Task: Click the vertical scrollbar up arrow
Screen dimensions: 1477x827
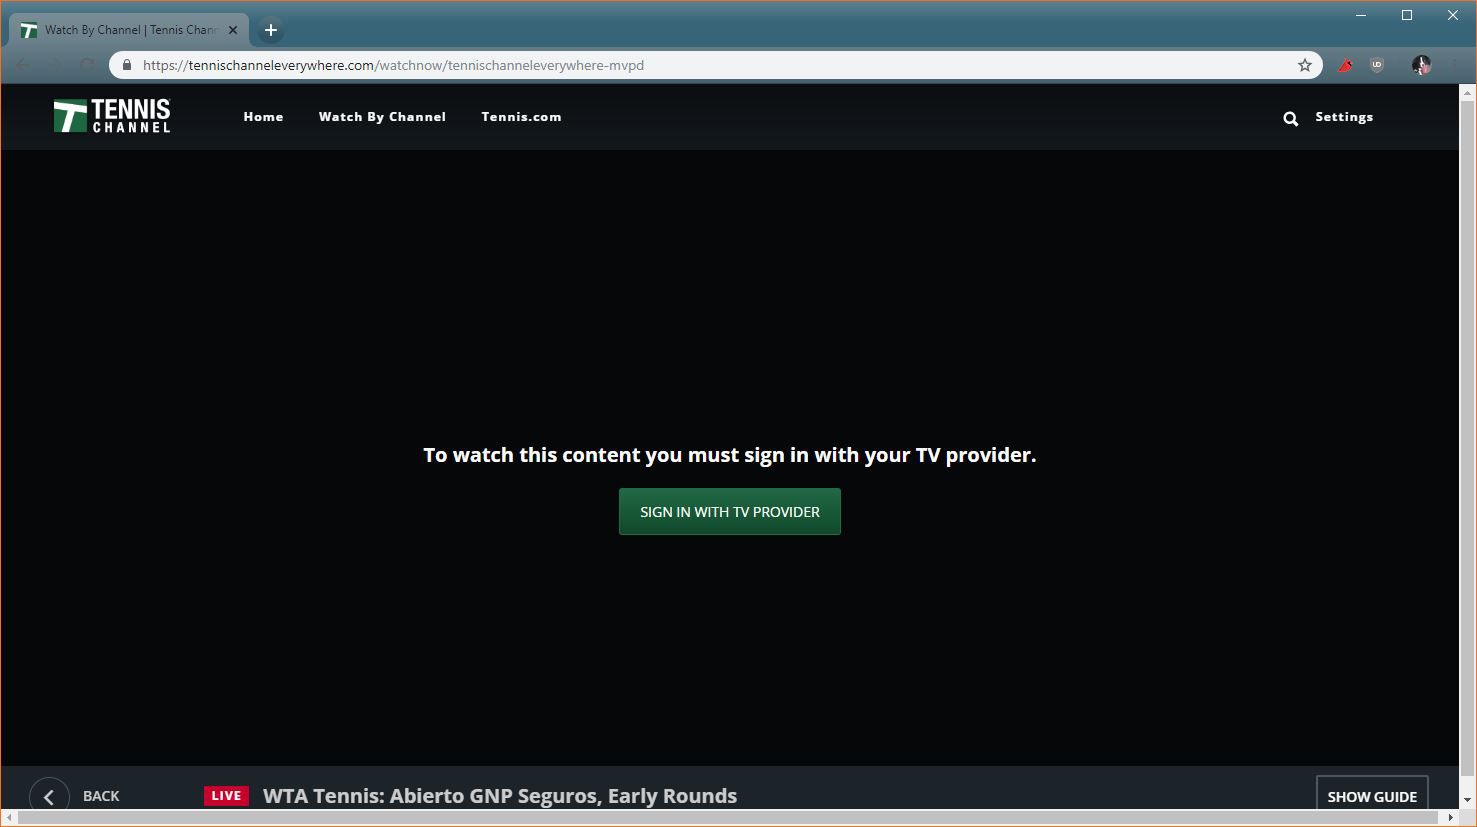Action: pos(1468,94)
